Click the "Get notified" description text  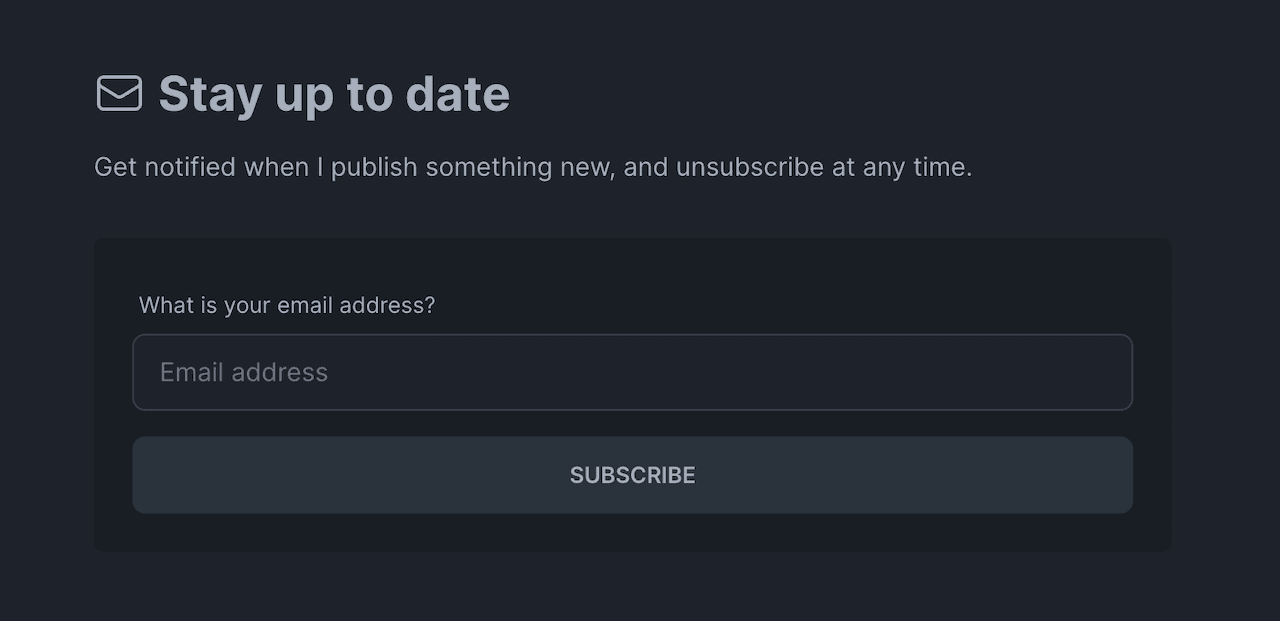coord(532,167)
